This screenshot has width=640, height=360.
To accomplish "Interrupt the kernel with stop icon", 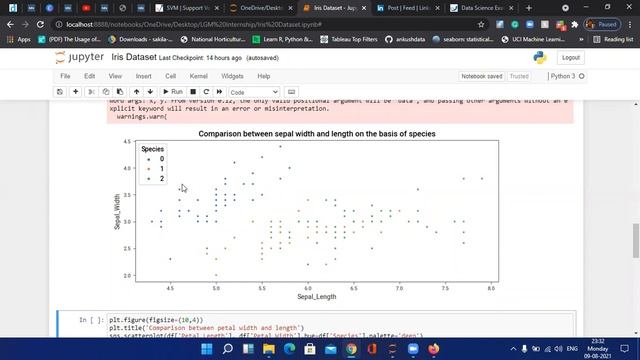I will [193, 92].
